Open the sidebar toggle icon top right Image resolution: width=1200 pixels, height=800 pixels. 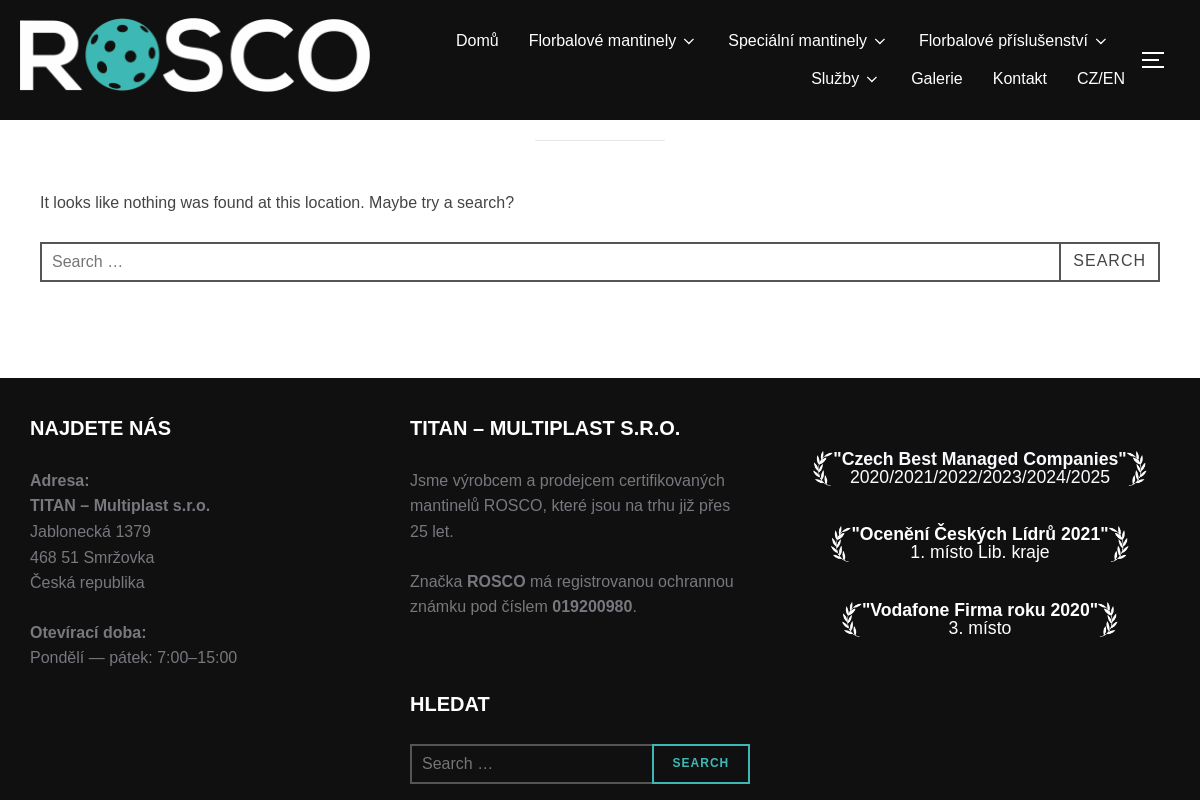pos(1153,60)
